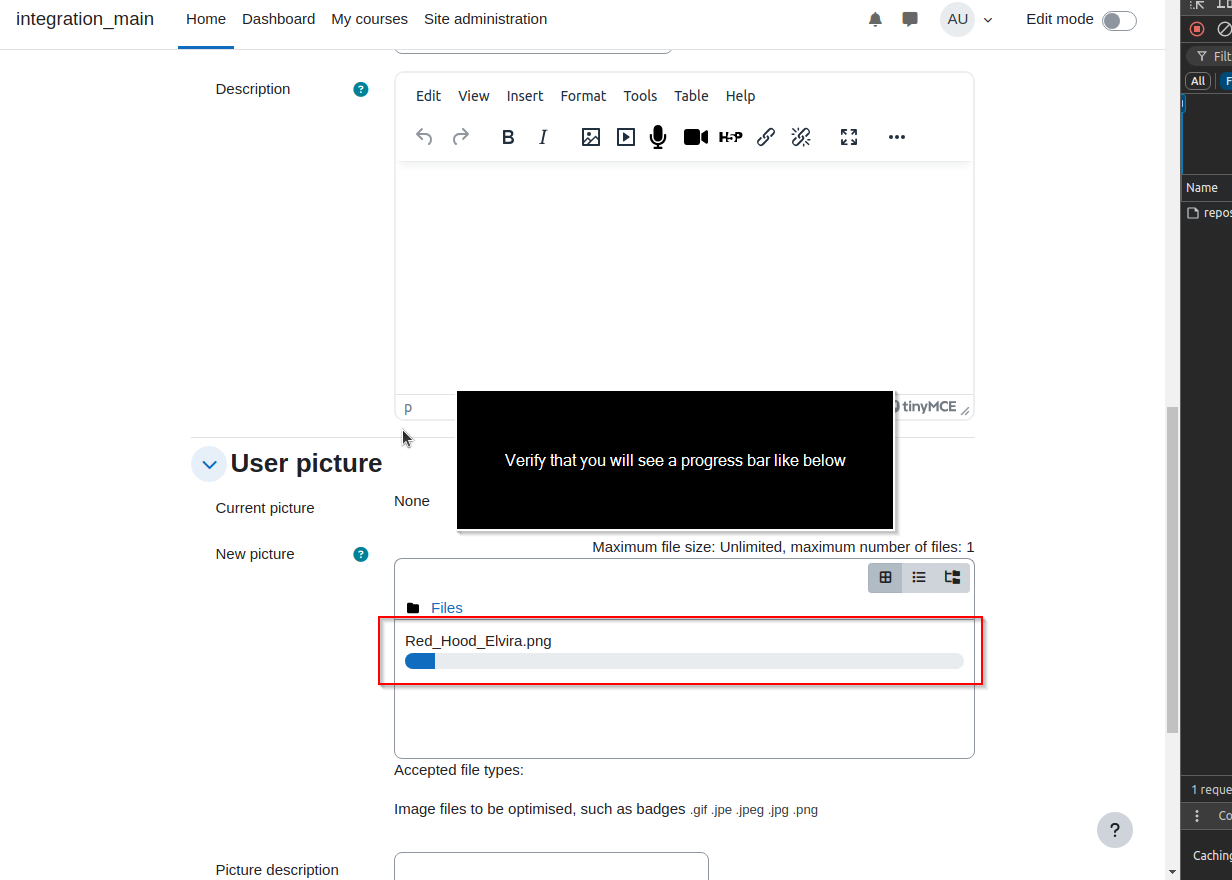Select the All filter in DevTools
1232x880 pixels.
1198,81
